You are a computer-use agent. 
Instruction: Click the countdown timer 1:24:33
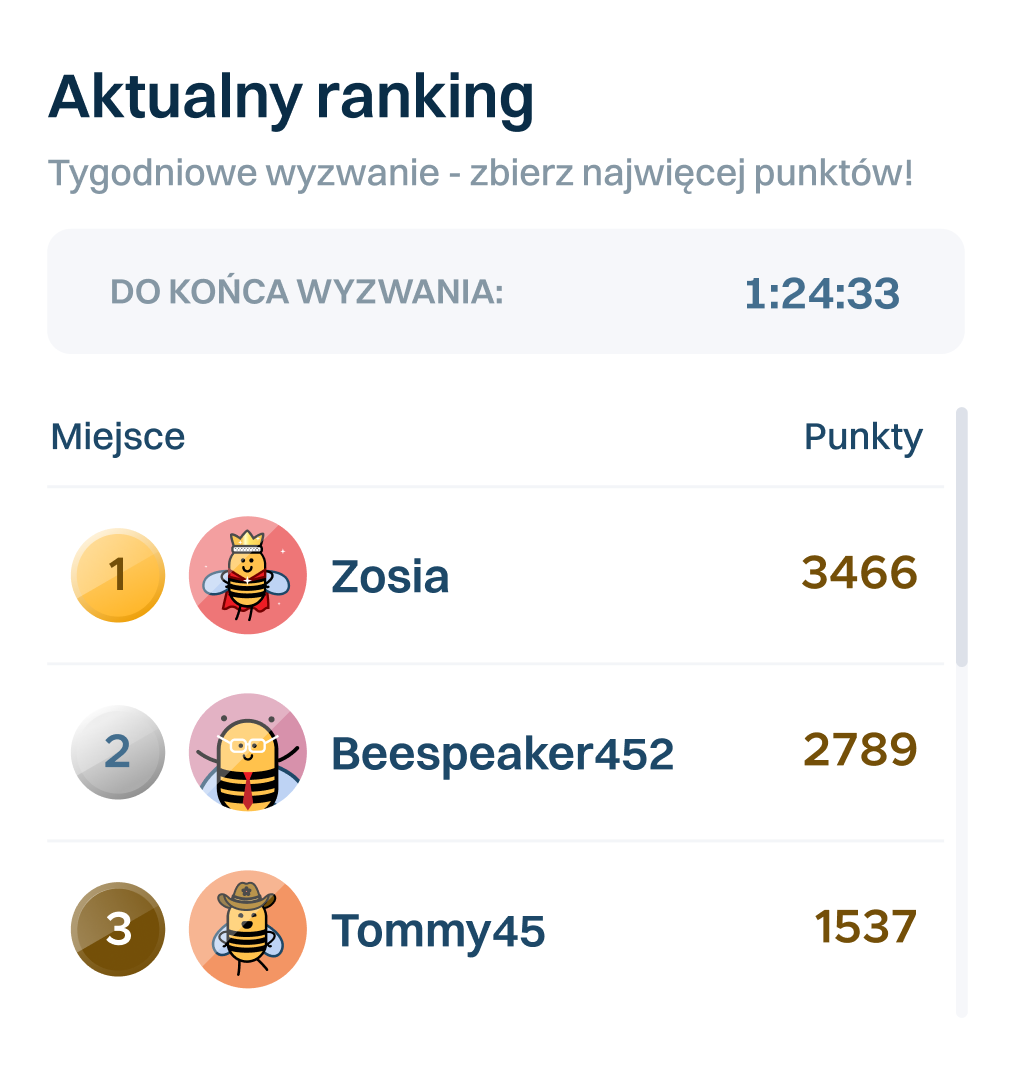[821, 294]
